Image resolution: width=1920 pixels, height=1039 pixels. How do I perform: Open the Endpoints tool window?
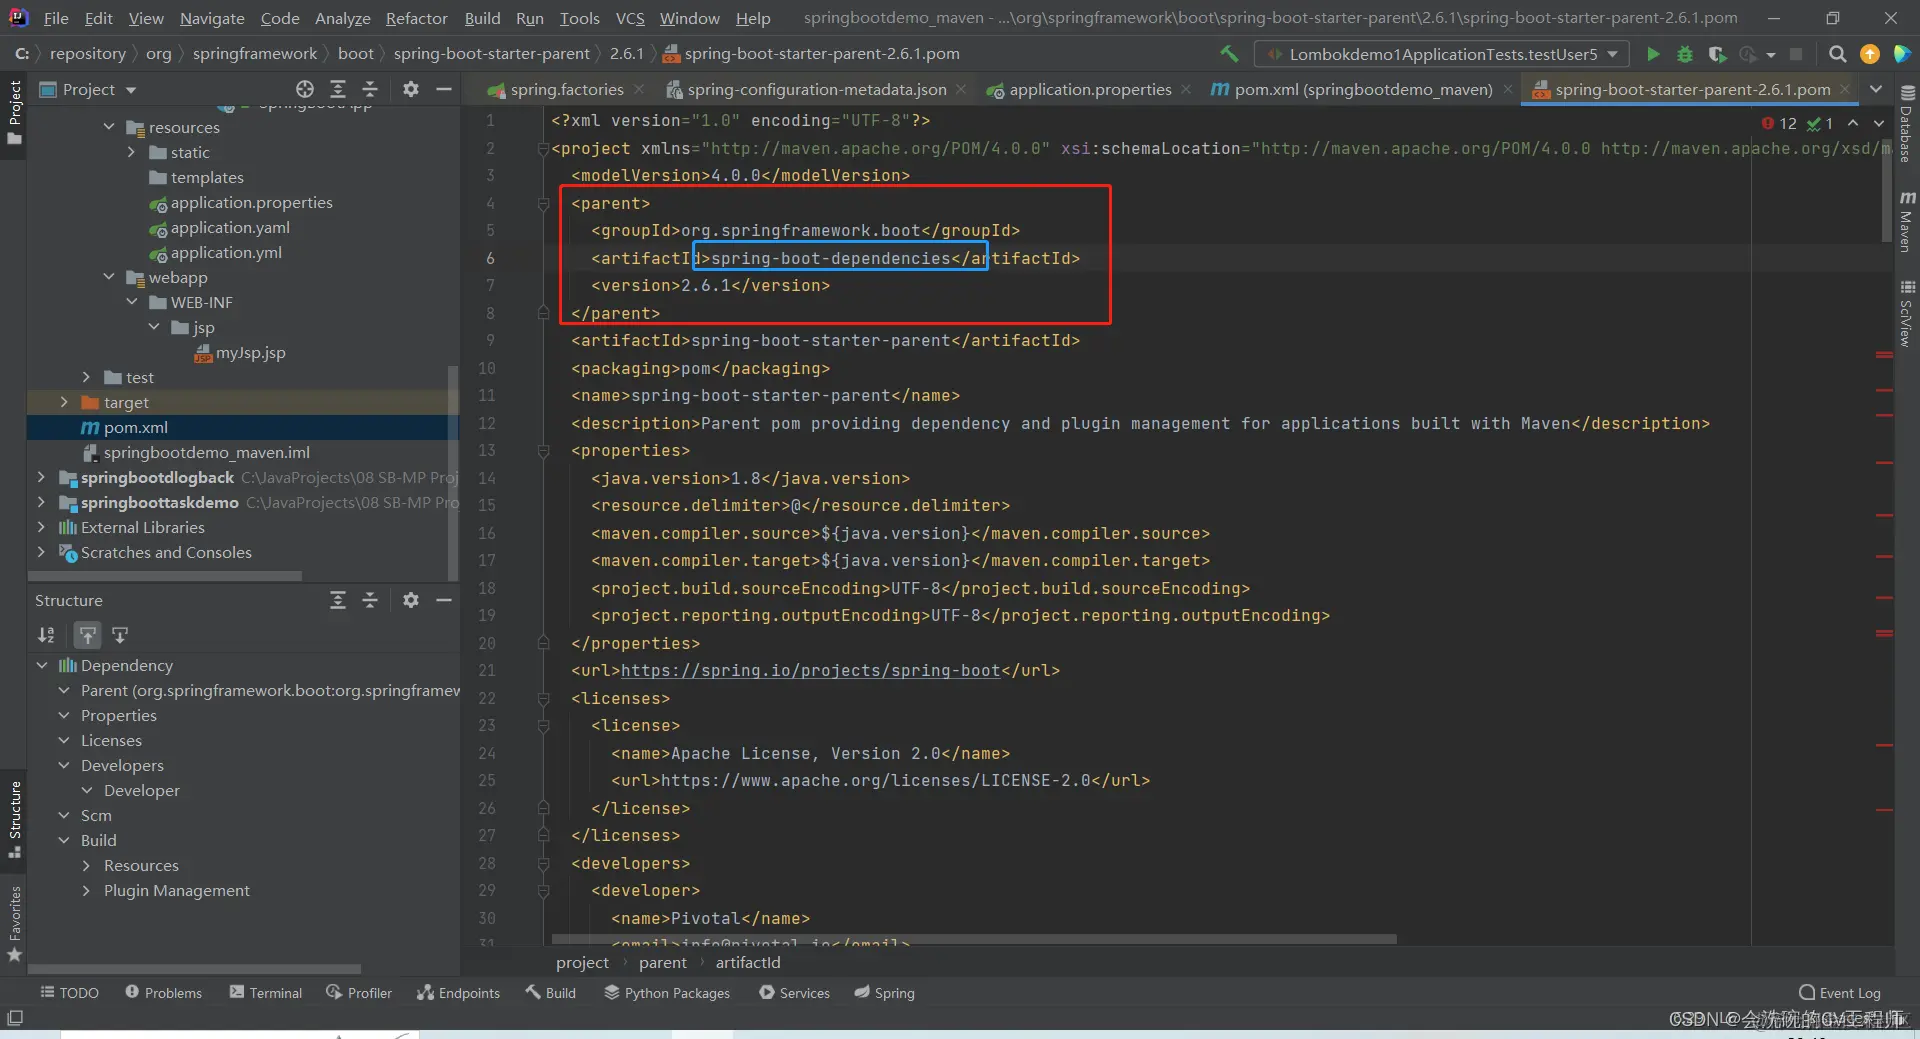(x=458, y=993)
